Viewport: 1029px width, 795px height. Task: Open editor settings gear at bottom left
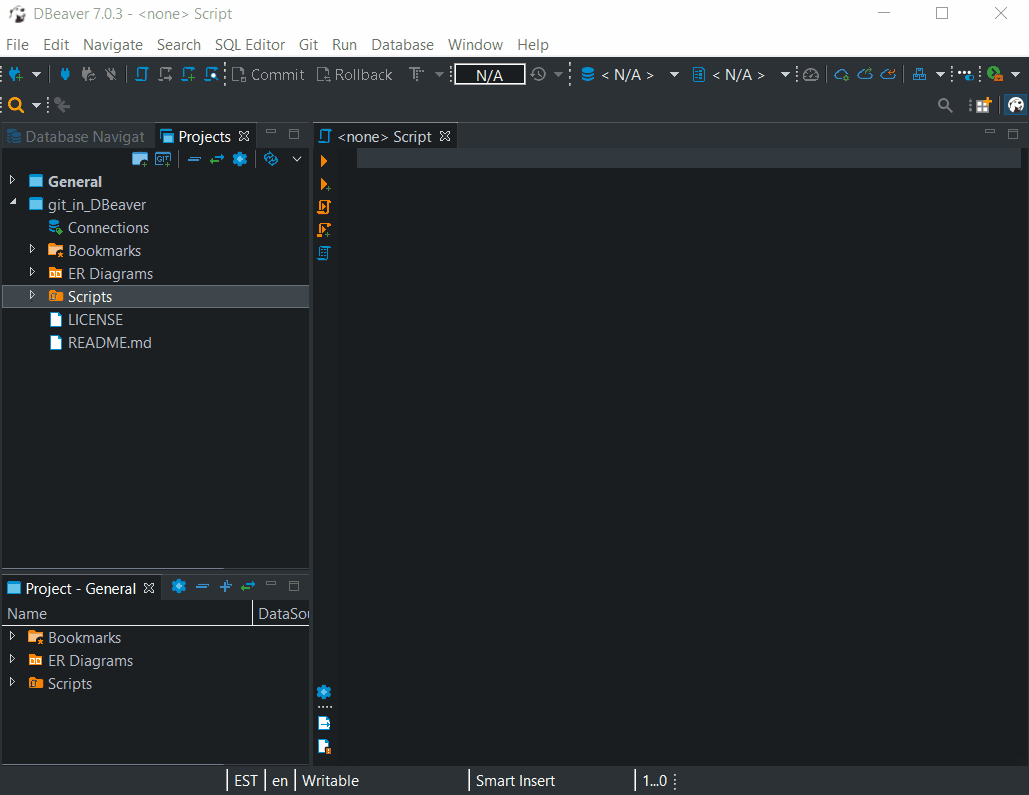pos(324,692)
